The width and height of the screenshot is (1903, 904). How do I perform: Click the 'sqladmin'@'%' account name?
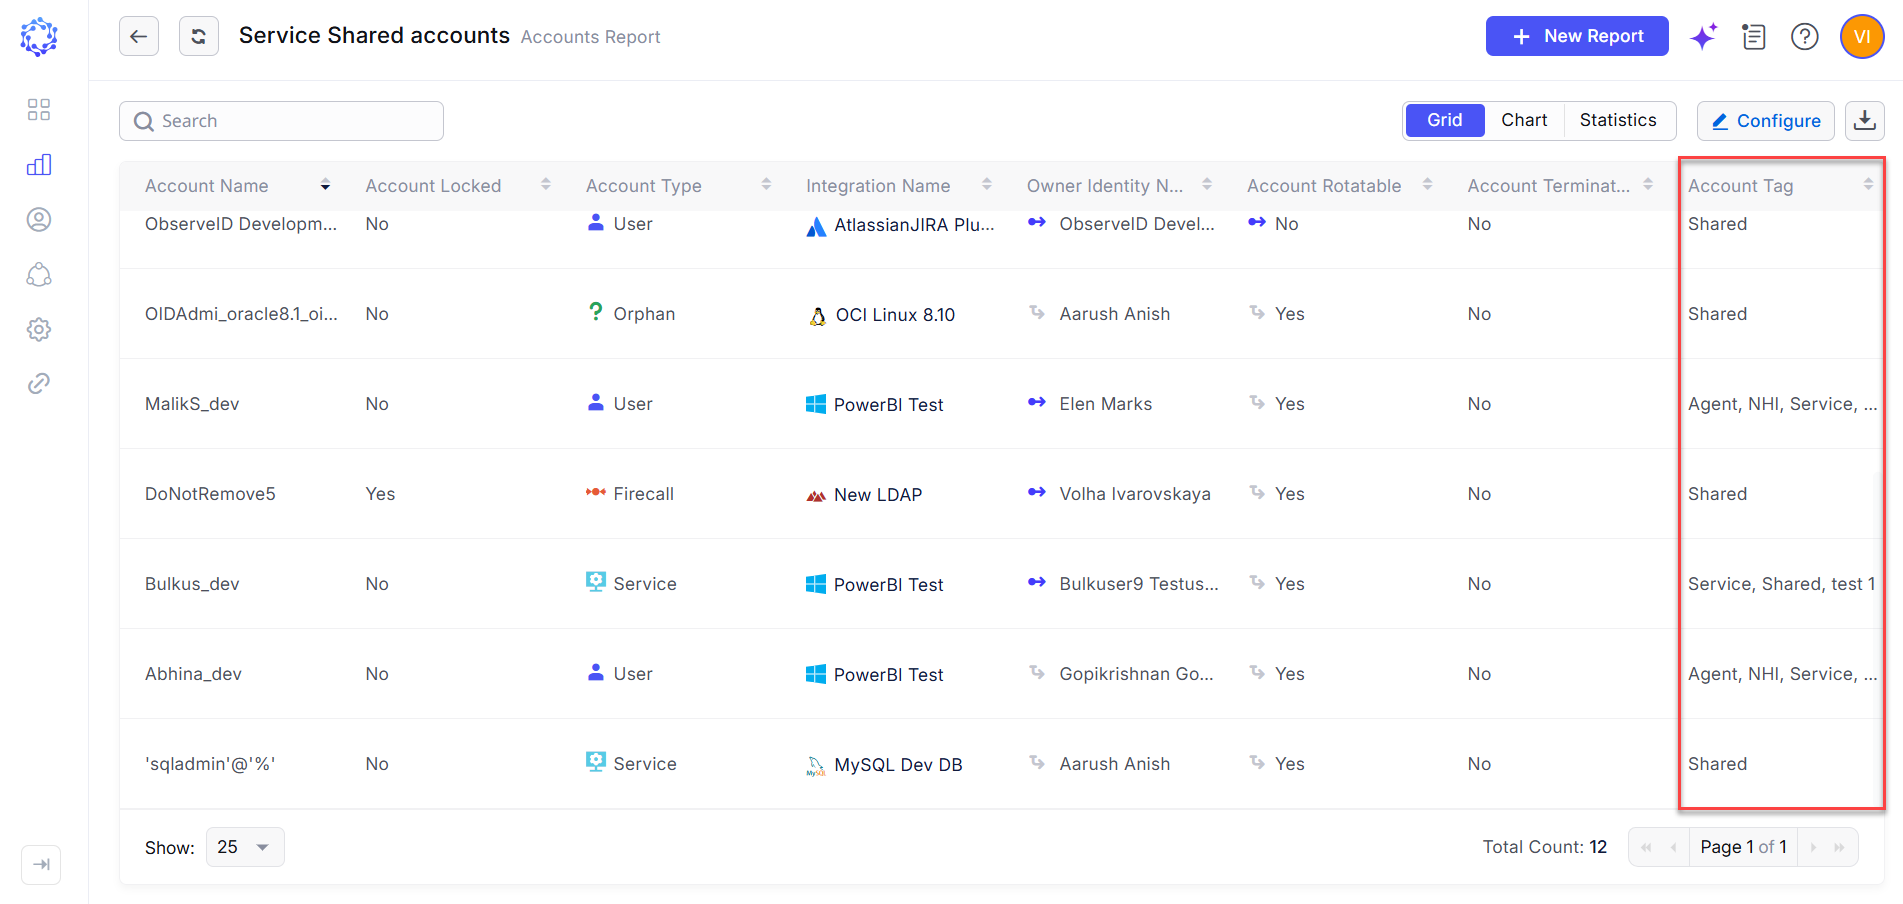click(210, 764)
